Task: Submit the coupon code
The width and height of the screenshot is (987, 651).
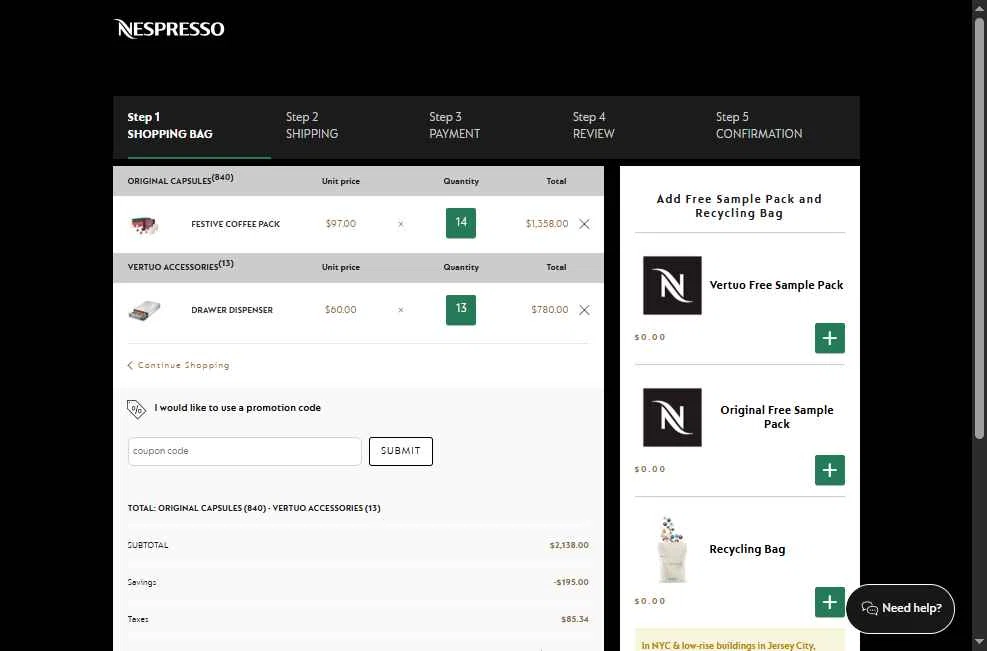Action: pos(401,451)
